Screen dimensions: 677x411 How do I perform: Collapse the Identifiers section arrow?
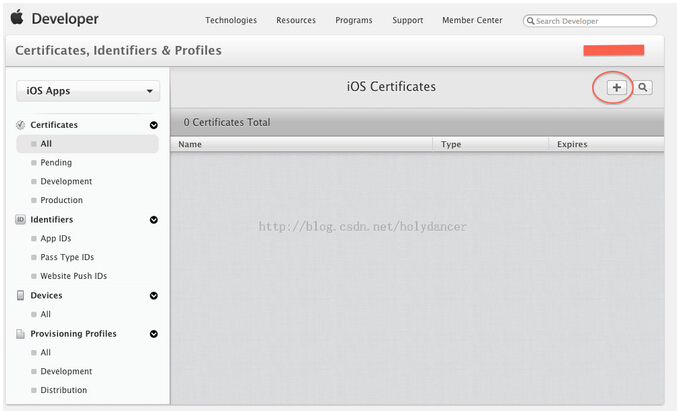[154, 220]
